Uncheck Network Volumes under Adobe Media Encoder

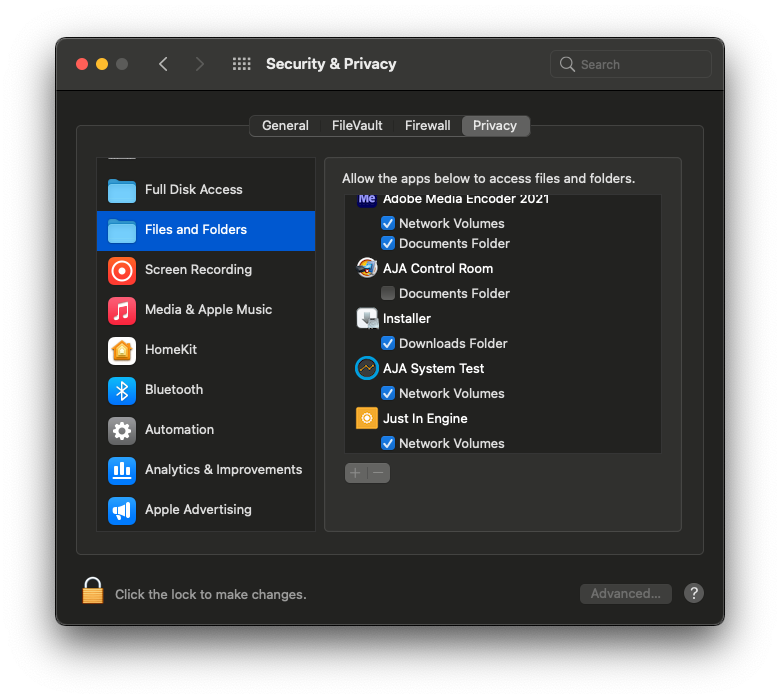click(388, 223)
